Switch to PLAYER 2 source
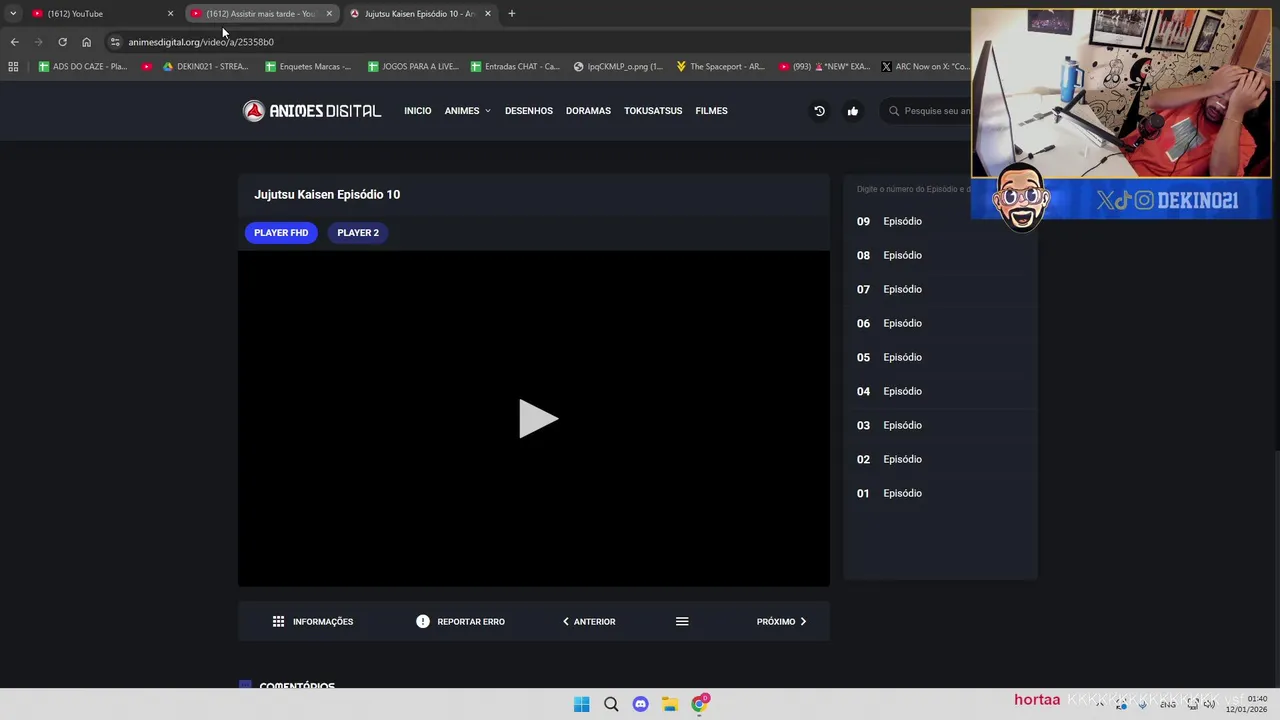Viewport: 1280px width, 720px height. 358,233
